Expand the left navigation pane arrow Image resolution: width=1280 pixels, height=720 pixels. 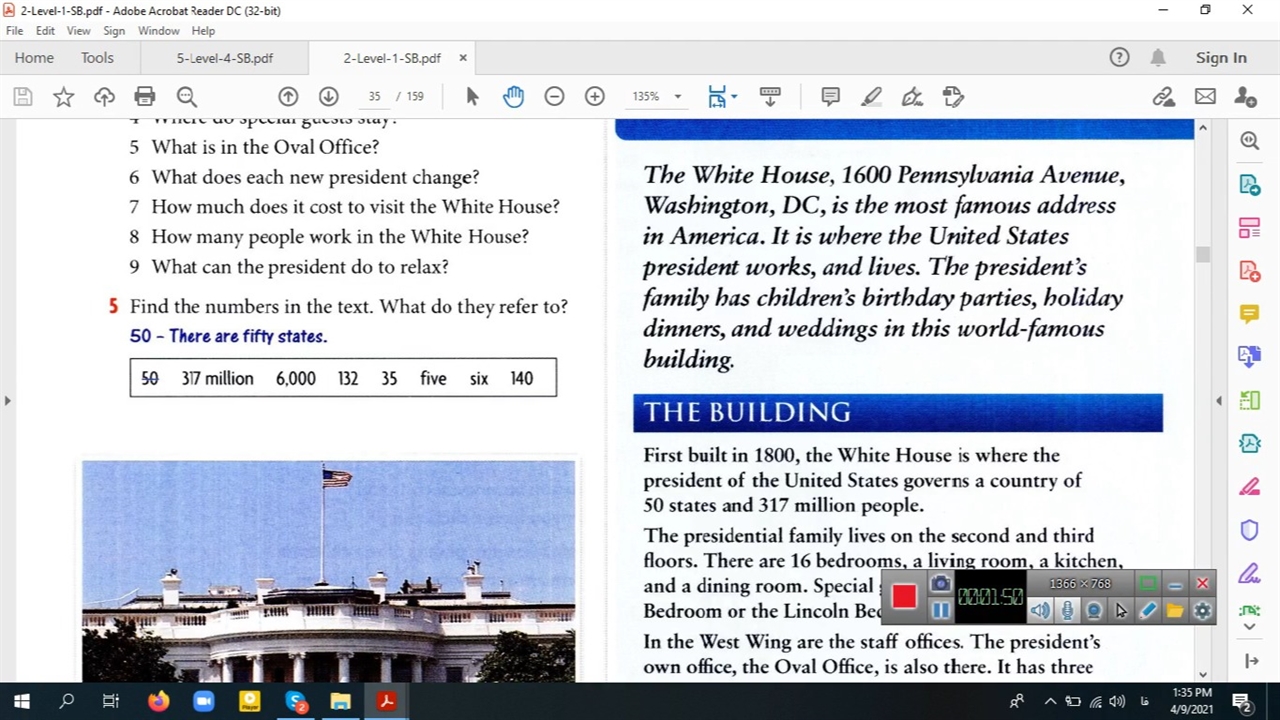click(x=8, y=401)
